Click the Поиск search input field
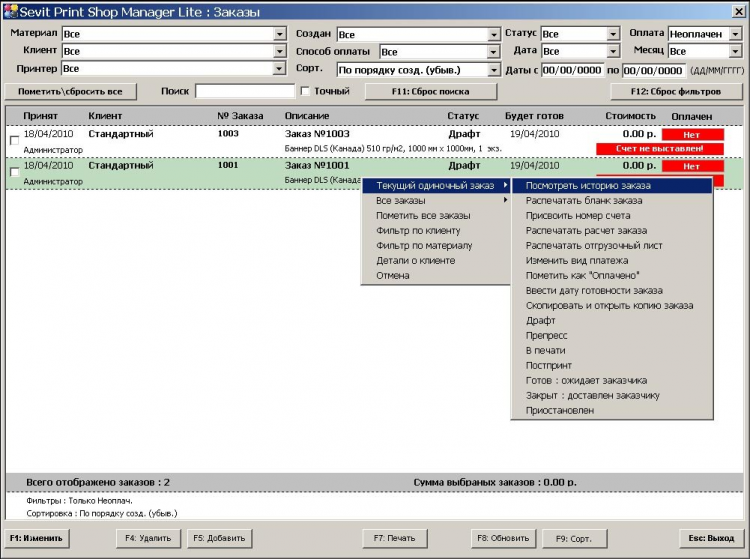This screenshot has height=559, width=750. [x=244, y=91]
